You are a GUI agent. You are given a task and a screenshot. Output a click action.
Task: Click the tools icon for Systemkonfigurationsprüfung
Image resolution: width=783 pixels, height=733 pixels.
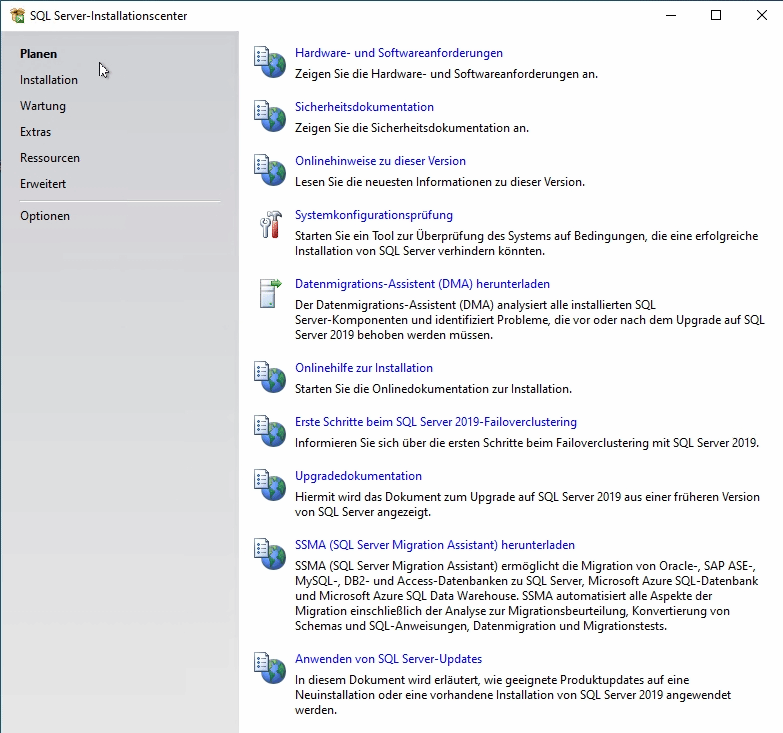click(x=270, y=224)
